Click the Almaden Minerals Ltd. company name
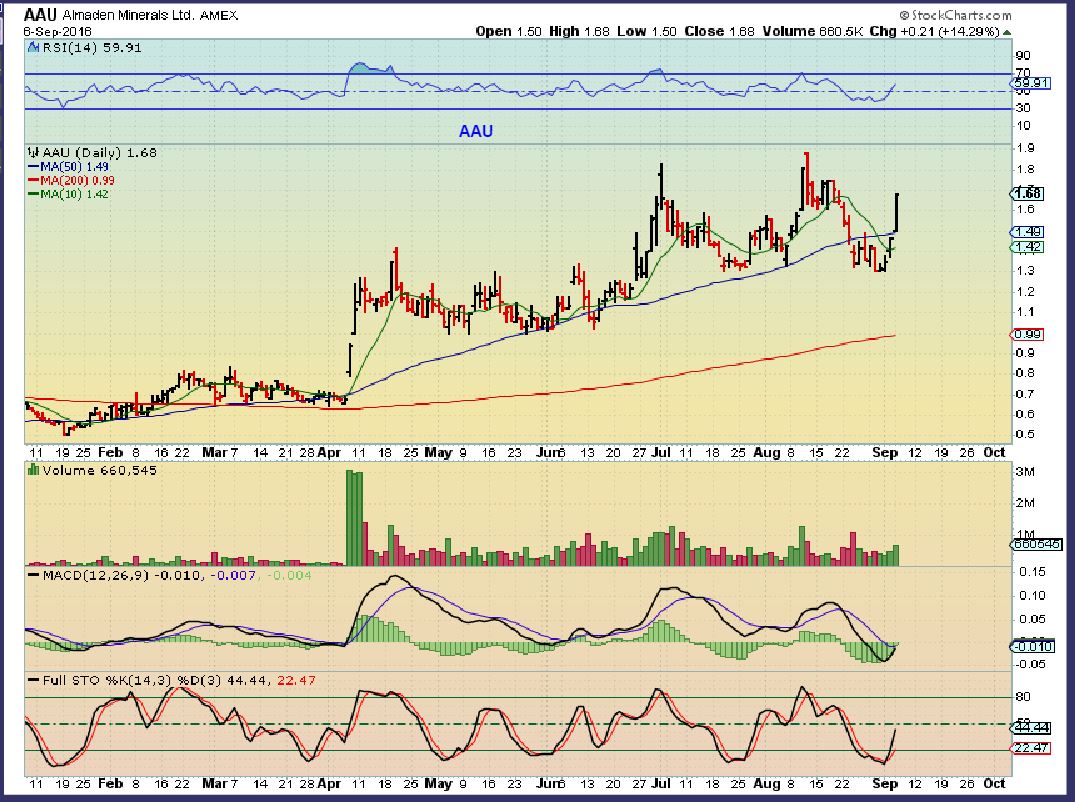The width and height of the screenshot is (1075, 802). coord(129,15)
